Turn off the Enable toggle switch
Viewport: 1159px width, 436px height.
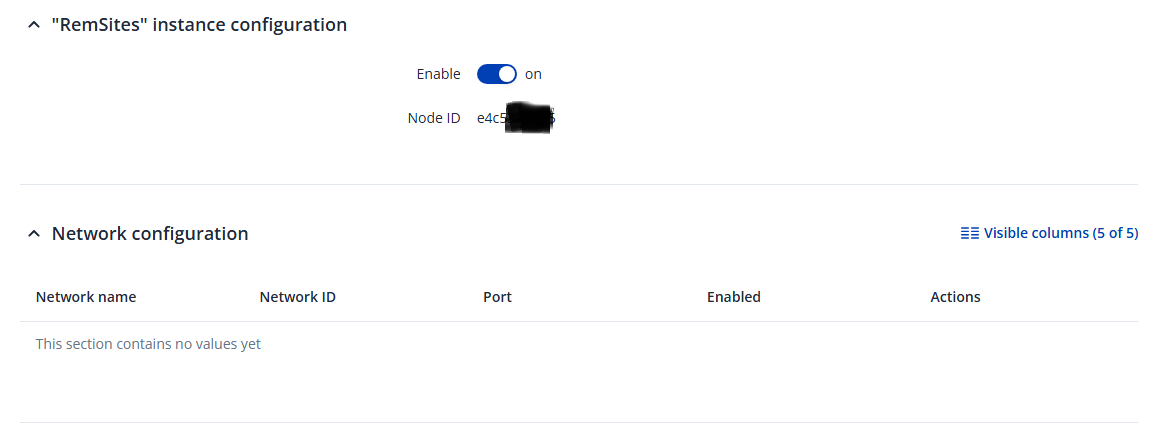coord(496,74)
